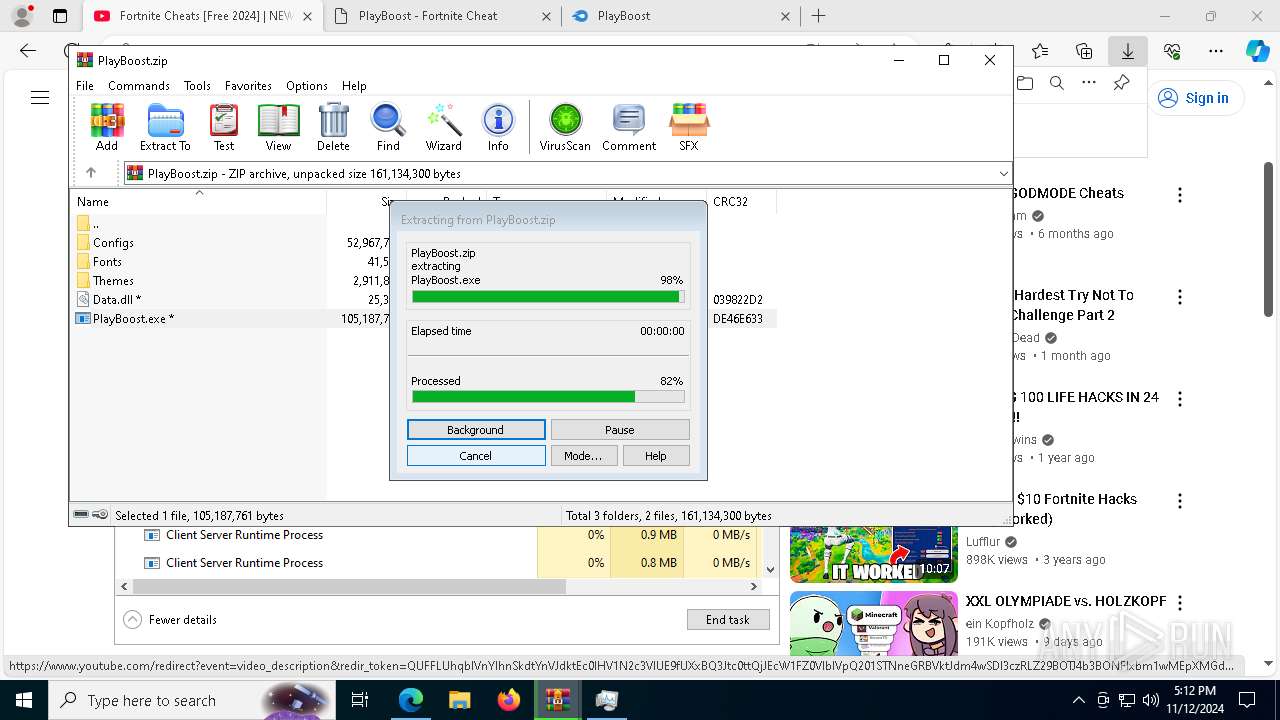This screenshot has width=1280, height=720.
Task: Go up one folder level arrow
Action: 91,173
